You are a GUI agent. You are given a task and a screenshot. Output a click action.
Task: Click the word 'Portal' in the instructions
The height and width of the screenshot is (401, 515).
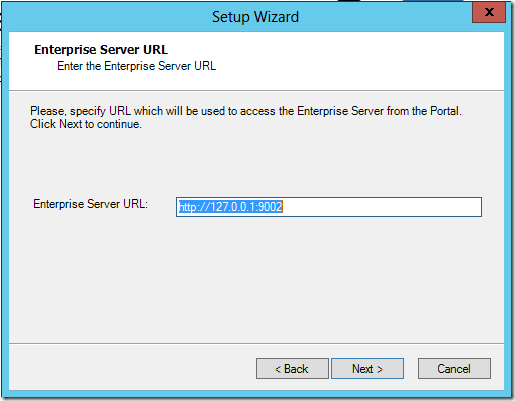444,111
